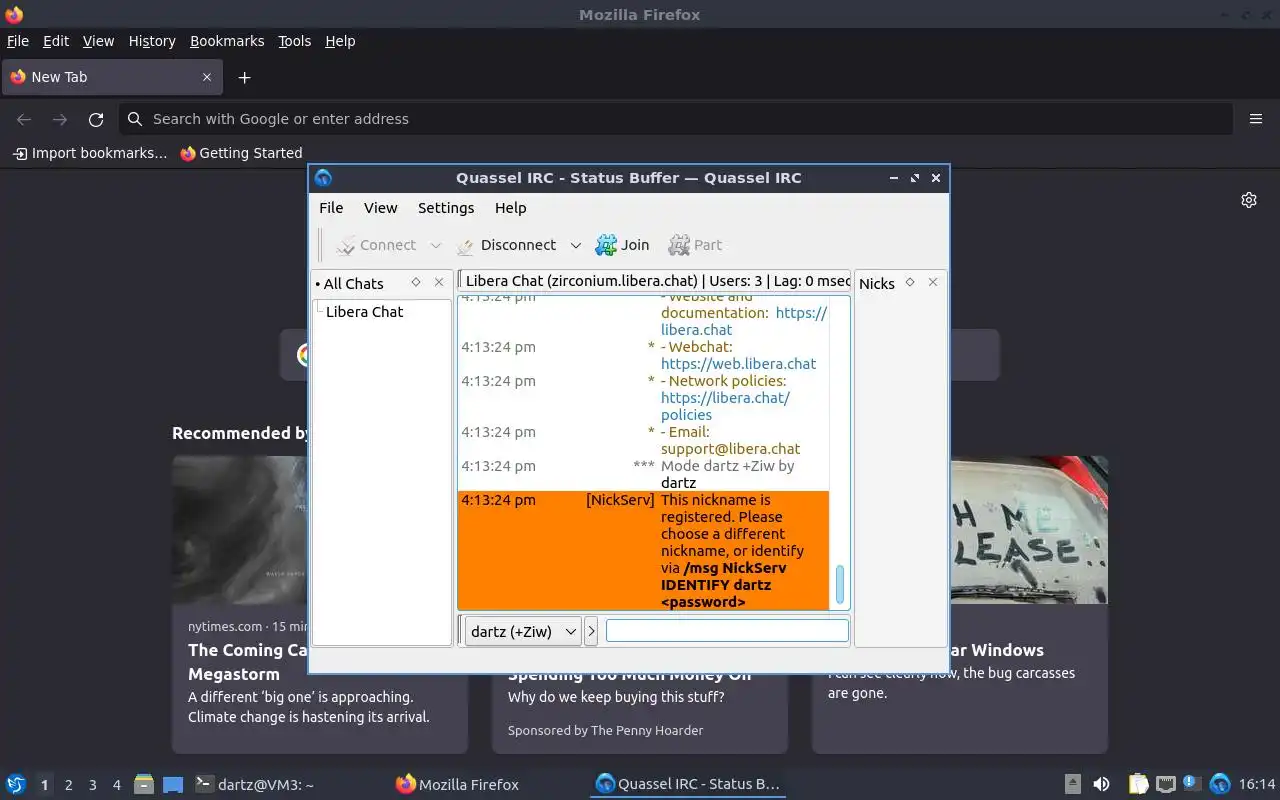Open the Quassel Help menu
The height and width of the screenshot is (800, 1280).
(510, 208)
